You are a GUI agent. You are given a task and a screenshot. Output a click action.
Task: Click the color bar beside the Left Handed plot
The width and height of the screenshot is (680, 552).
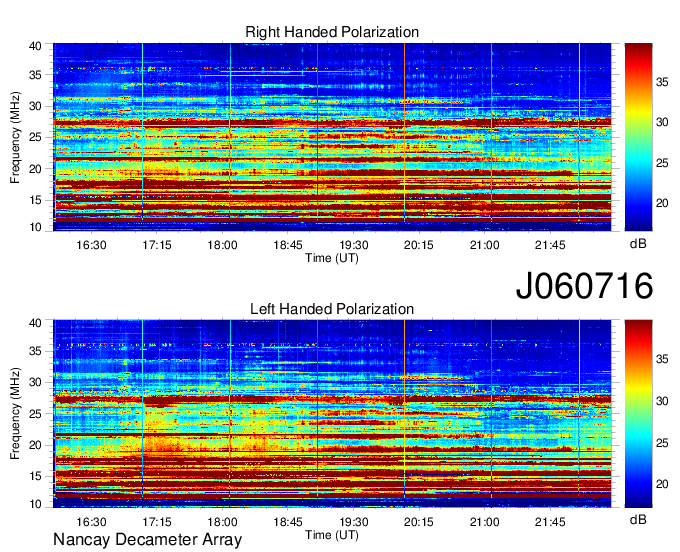[x=638, y=414]
